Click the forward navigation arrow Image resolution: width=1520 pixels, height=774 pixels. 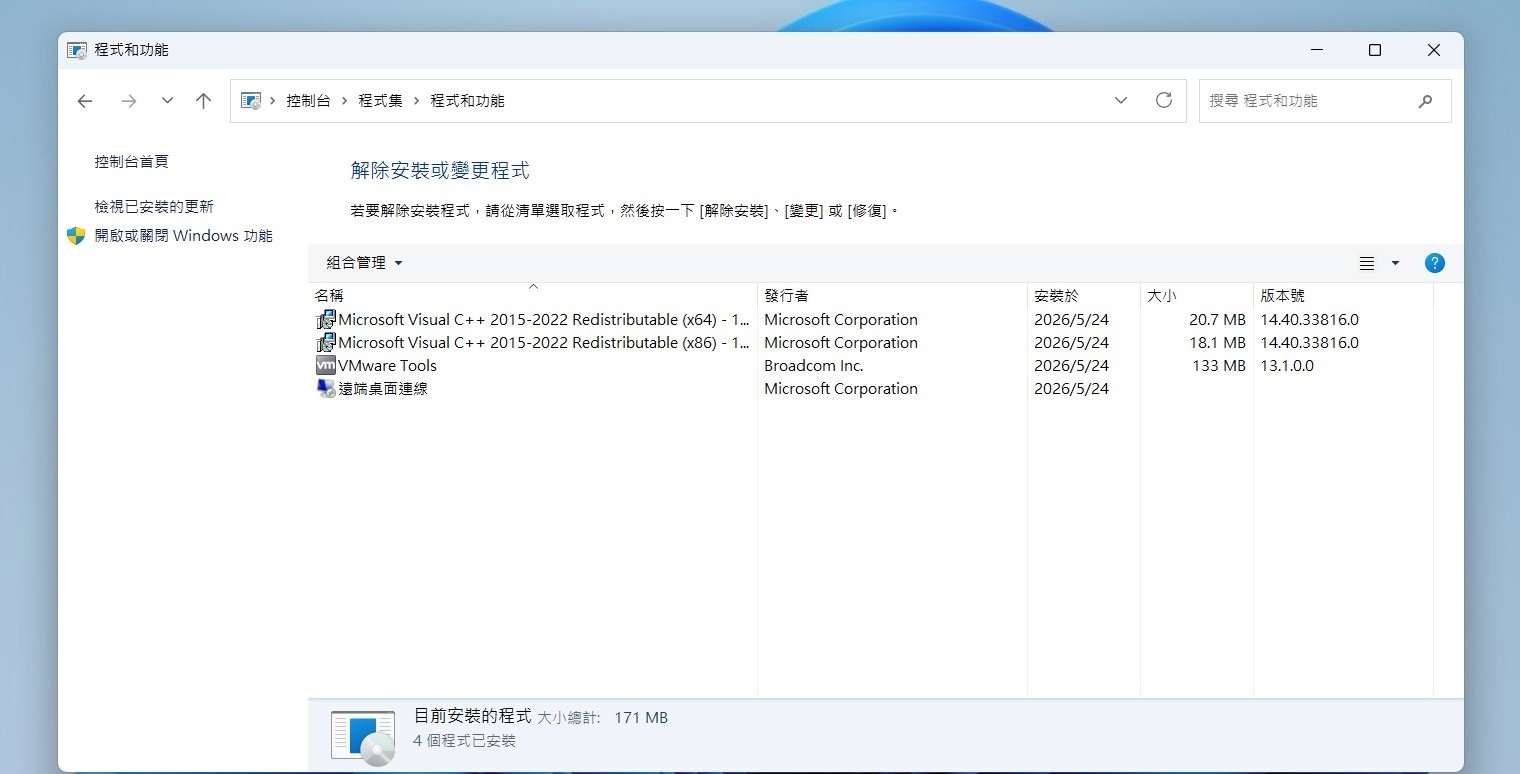pyautogui.click(x=128, y=101)
